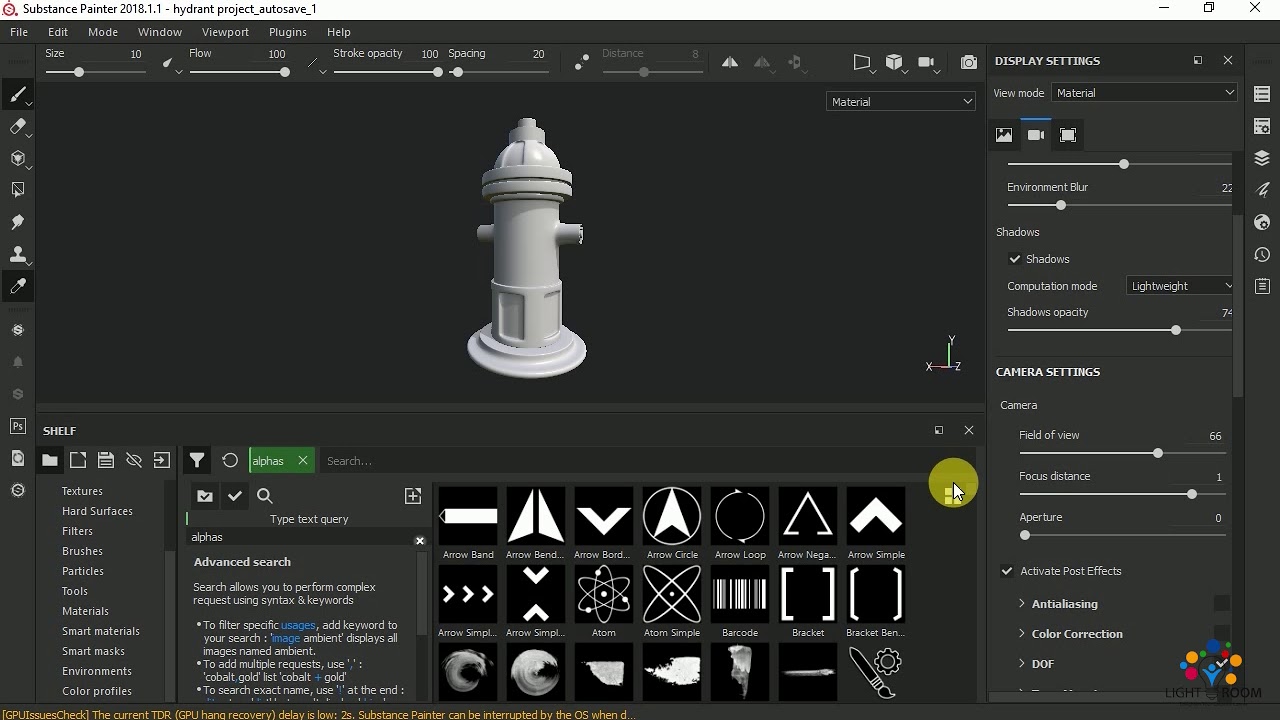Open the Layers panel icon
The image size is (1280, 720).
pyautogui.click(x=1262, y=158)
